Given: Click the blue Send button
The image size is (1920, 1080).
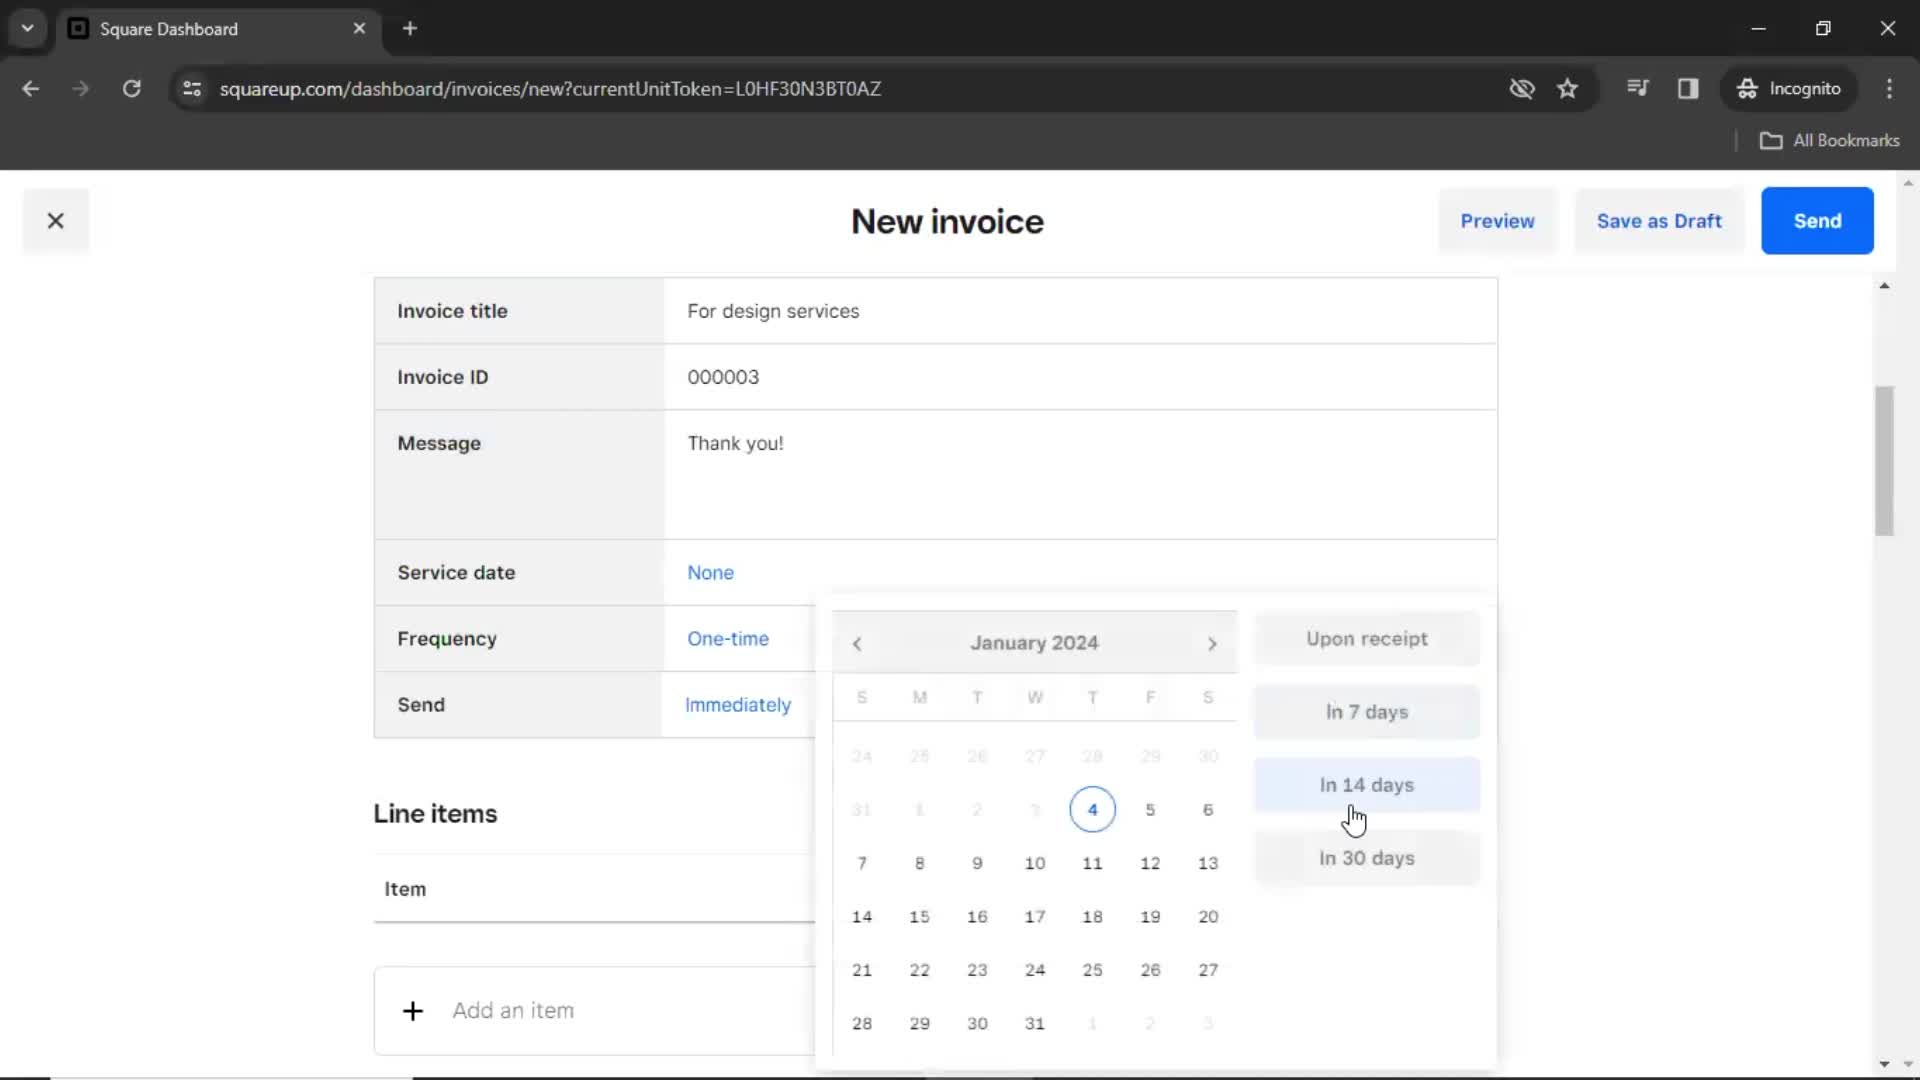Looking at the screenshot, I should coord(1817,220).
